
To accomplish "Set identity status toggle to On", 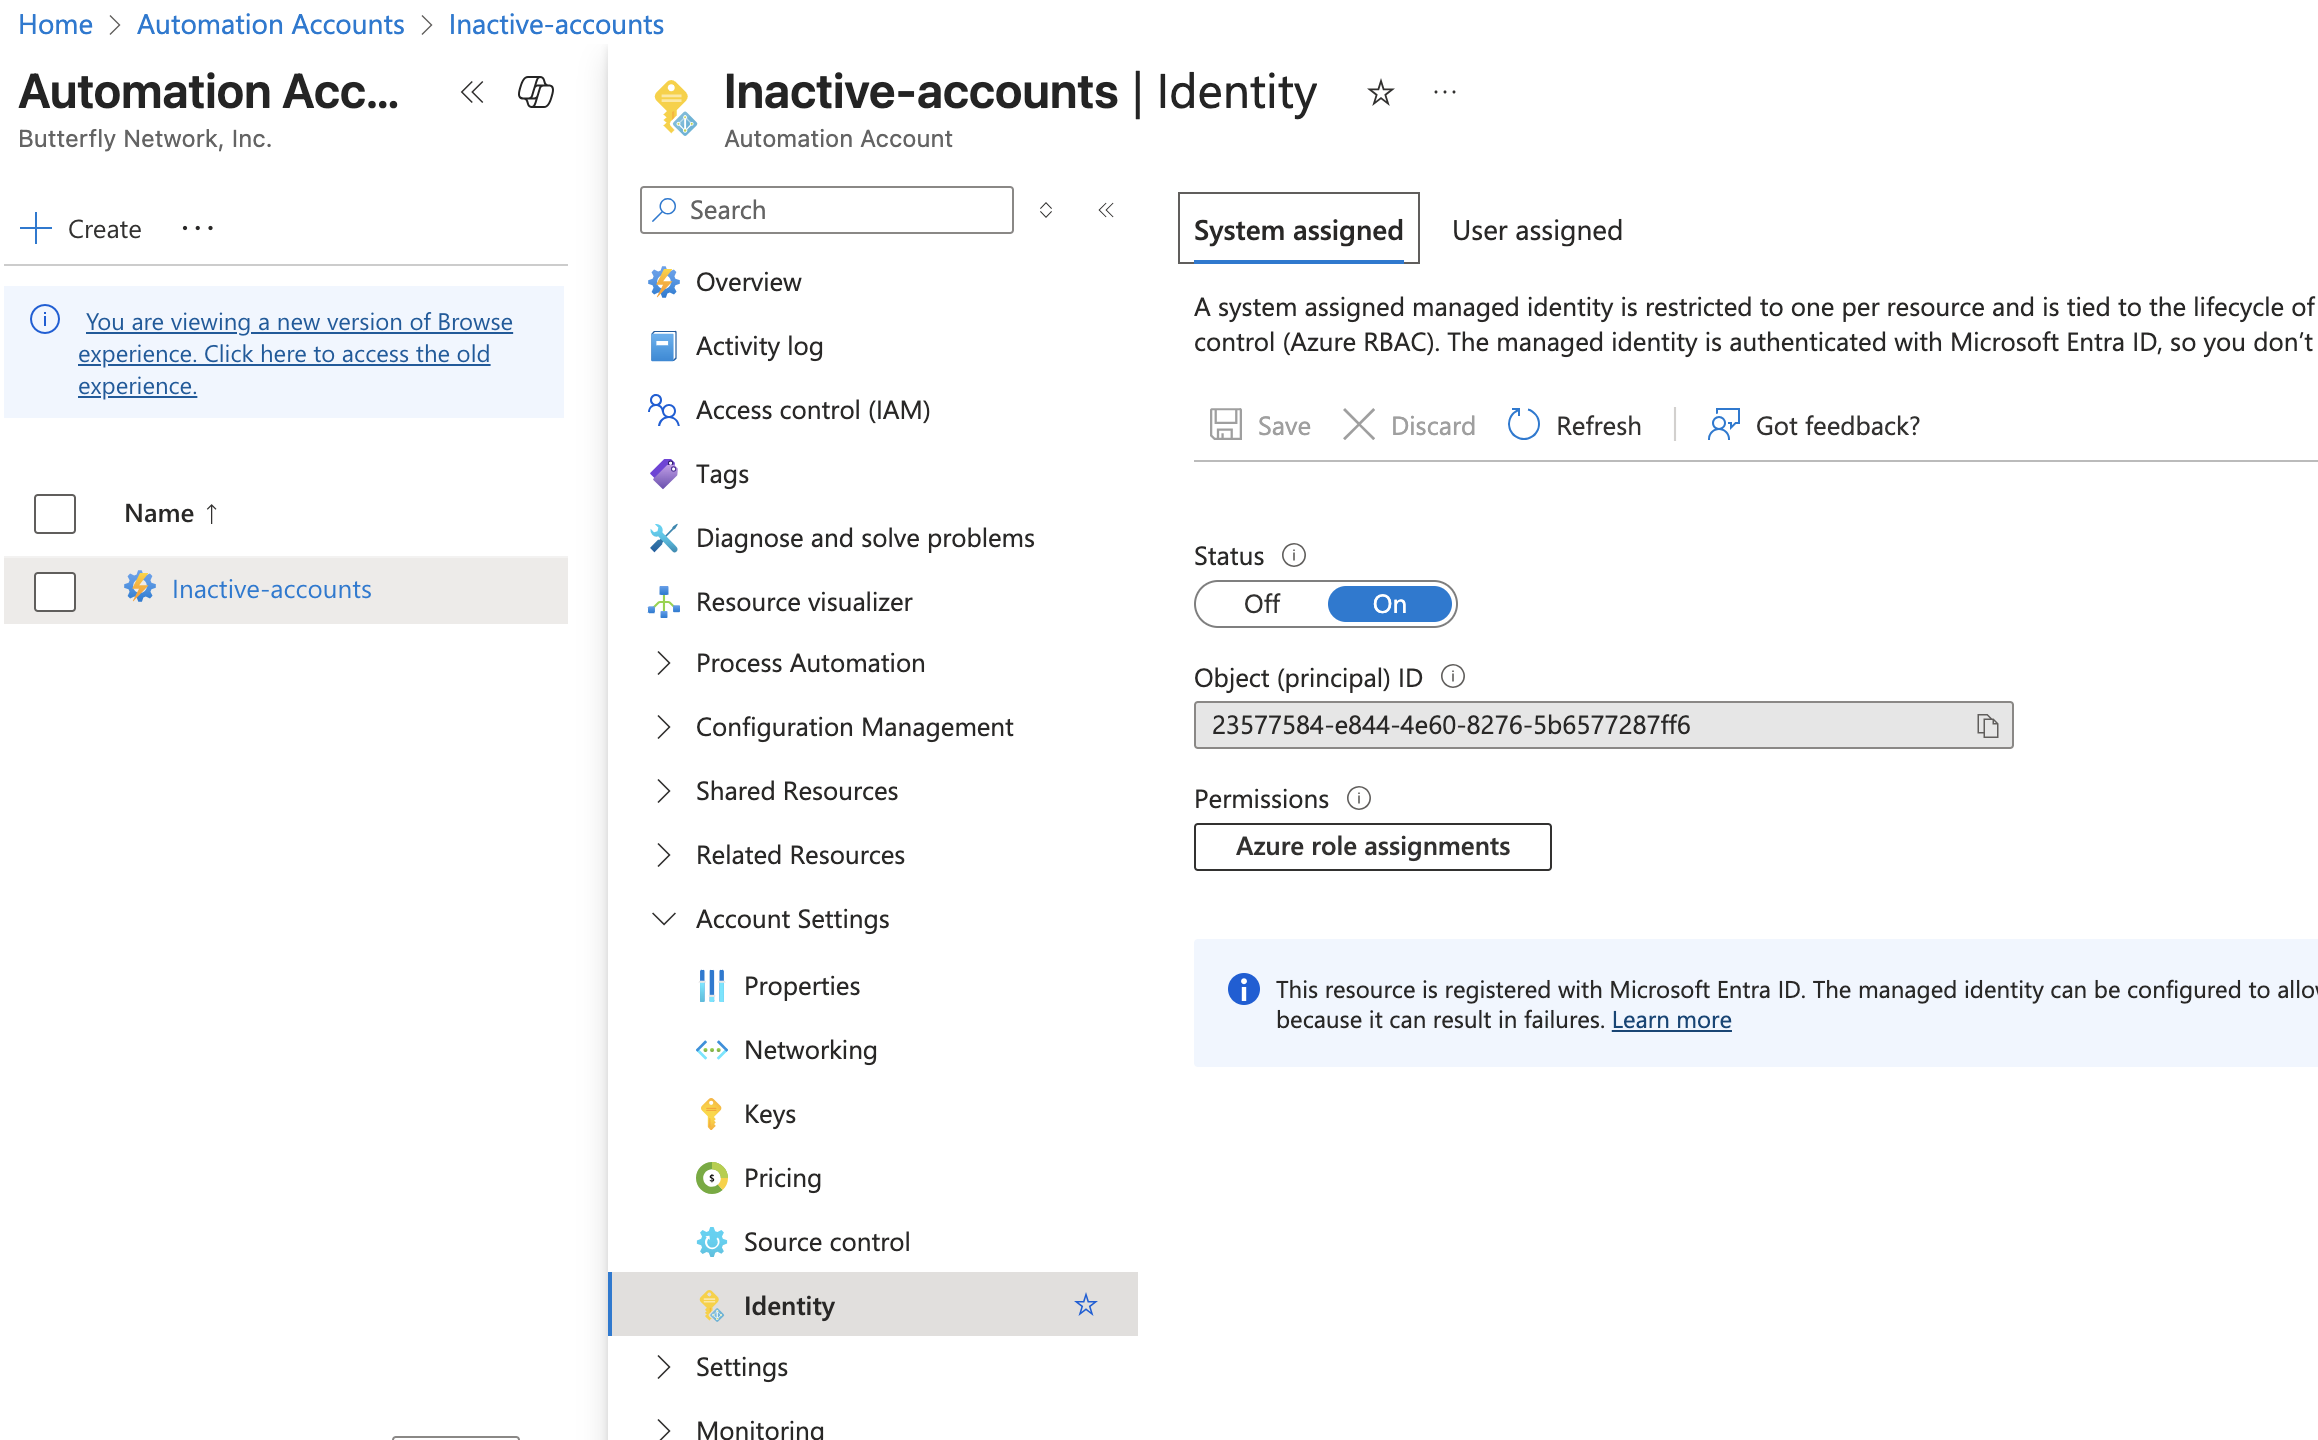I will coord(1390,604).
